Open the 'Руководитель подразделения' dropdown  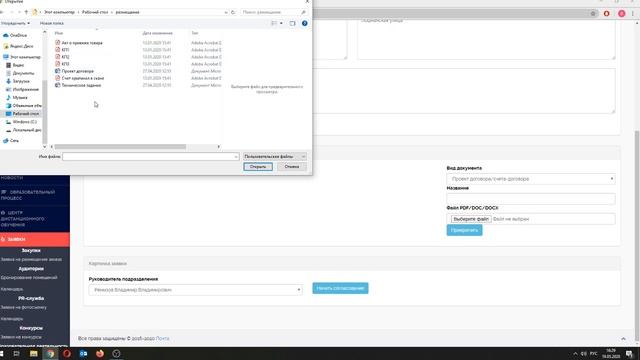196,290
